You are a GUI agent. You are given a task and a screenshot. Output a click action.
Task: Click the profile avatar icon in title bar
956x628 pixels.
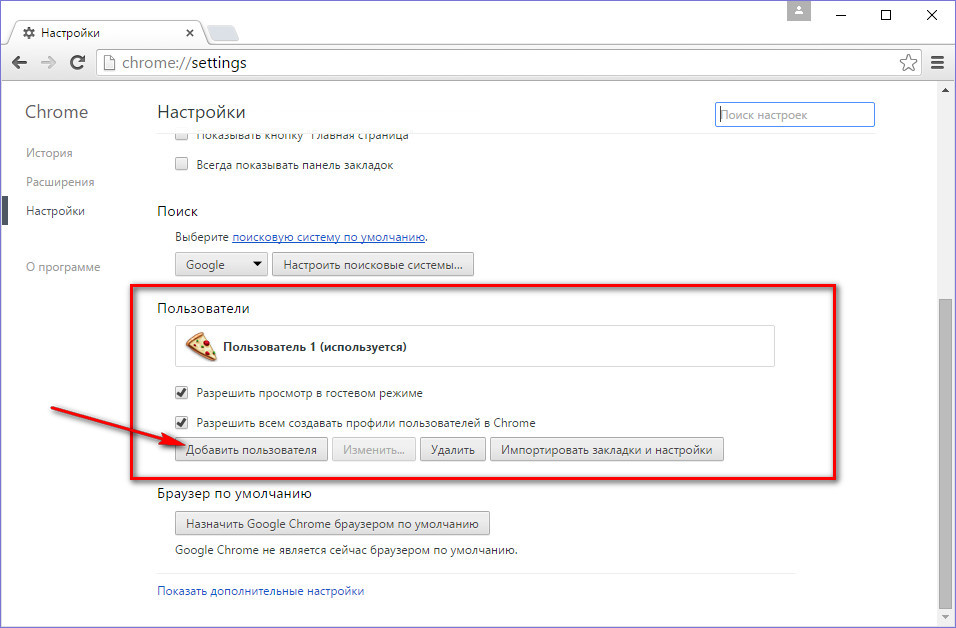pyautogui.click(x=799, y=13)
